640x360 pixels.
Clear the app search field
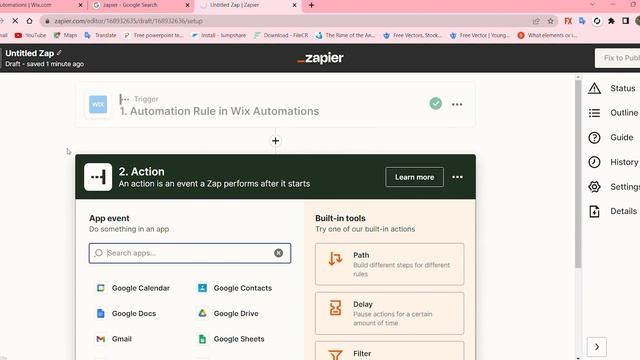click(278, 253)
